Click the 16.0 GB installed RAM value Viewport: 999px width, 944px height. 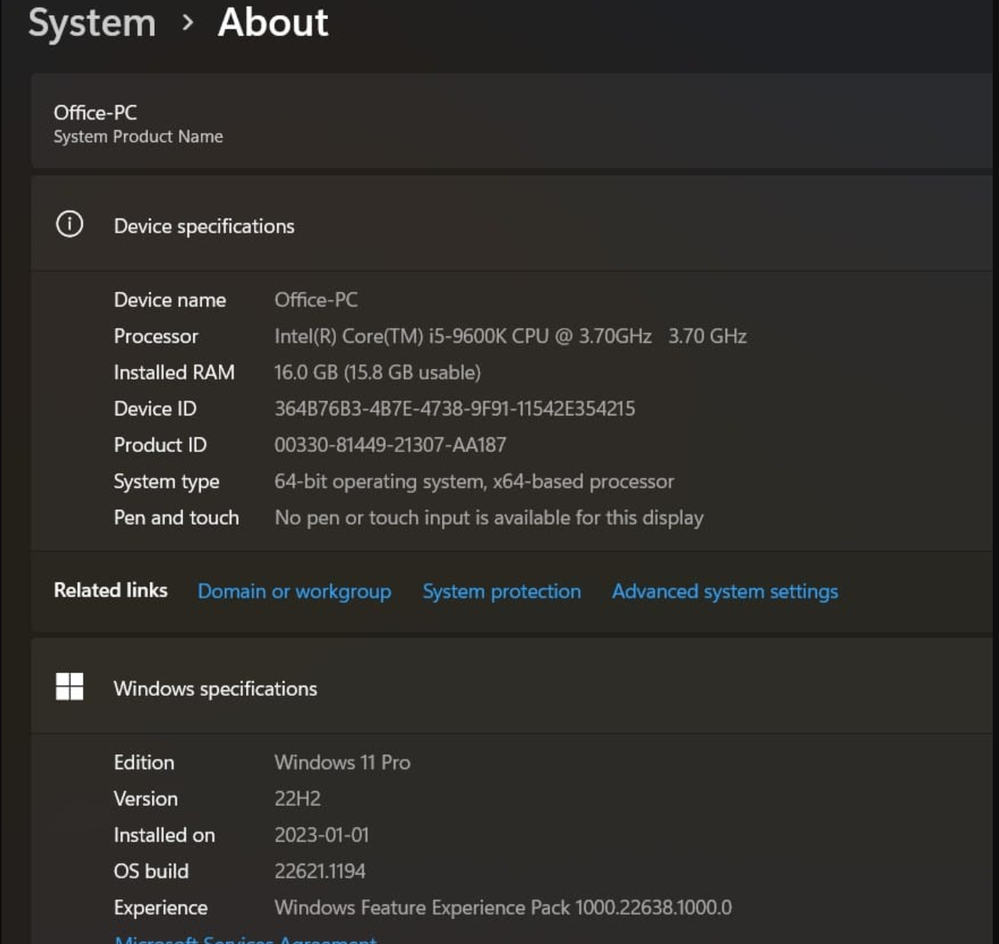377,372
